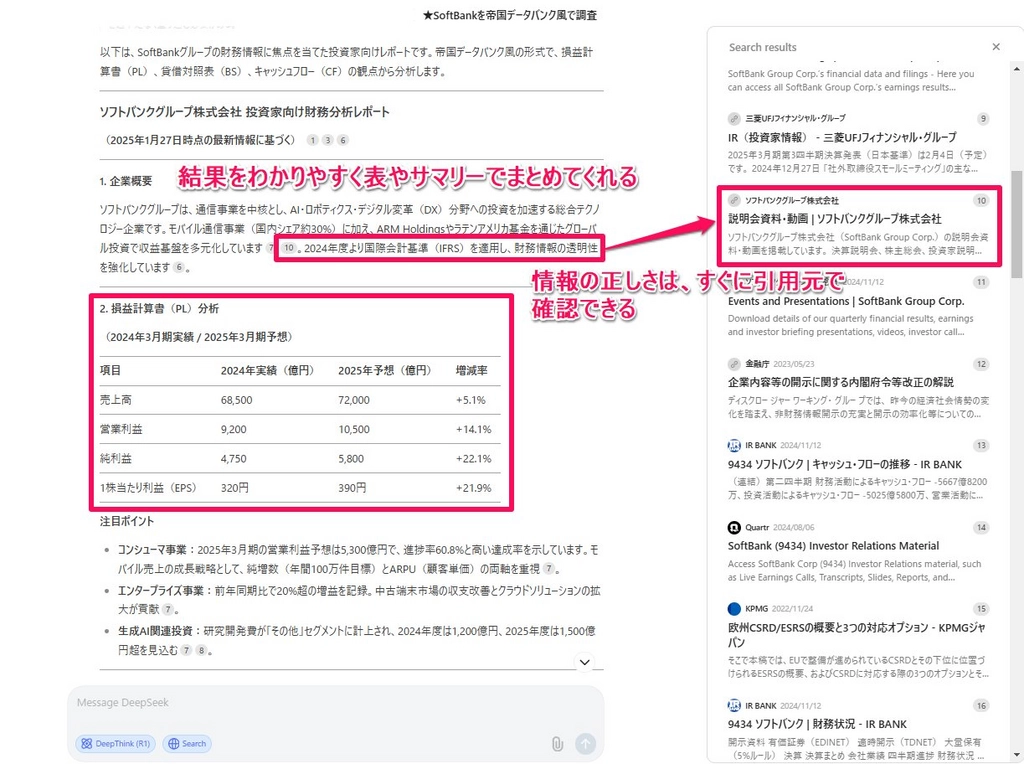This screenshot has width=1024, height=764.
Task: Click IR BANK favicon for キャッシュ・フロー result
Action: pyautogui.click(x=734, y=445)
